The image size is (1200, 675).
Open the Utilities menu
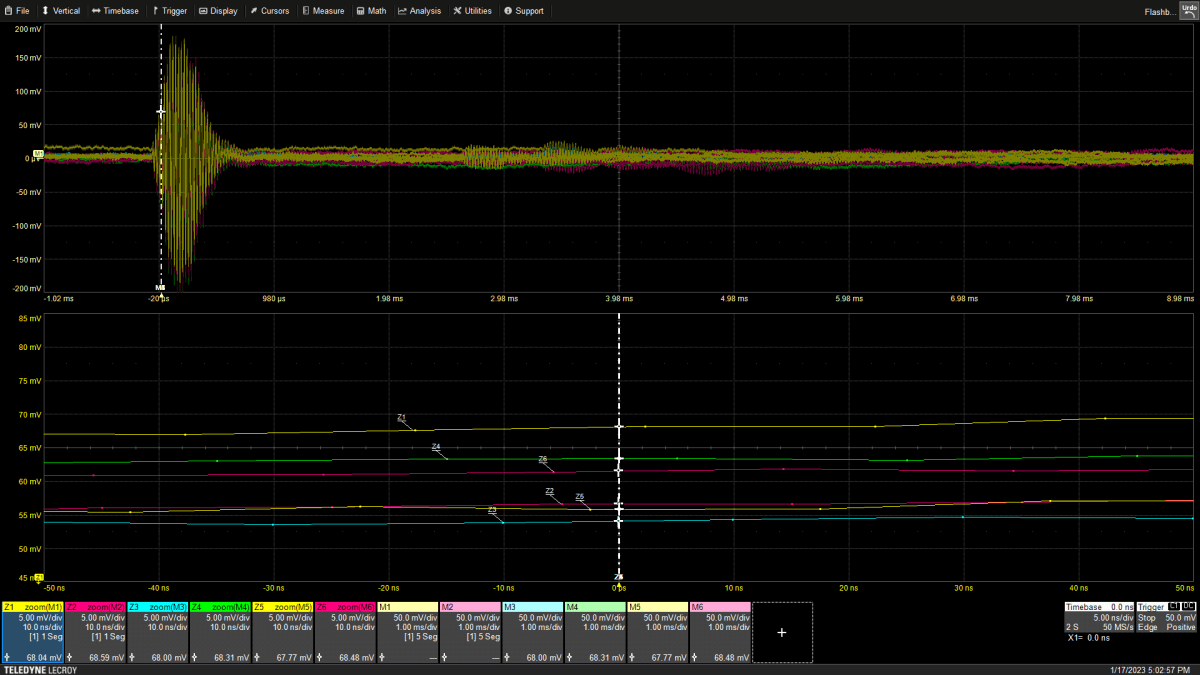(472, 11)
